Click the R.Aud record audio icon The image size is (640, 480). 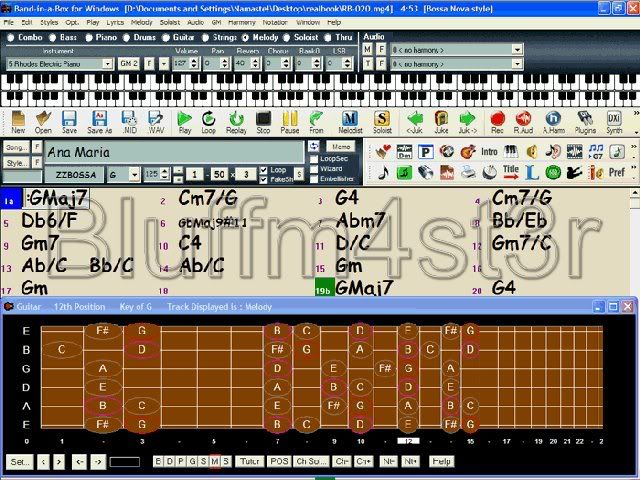523,122
